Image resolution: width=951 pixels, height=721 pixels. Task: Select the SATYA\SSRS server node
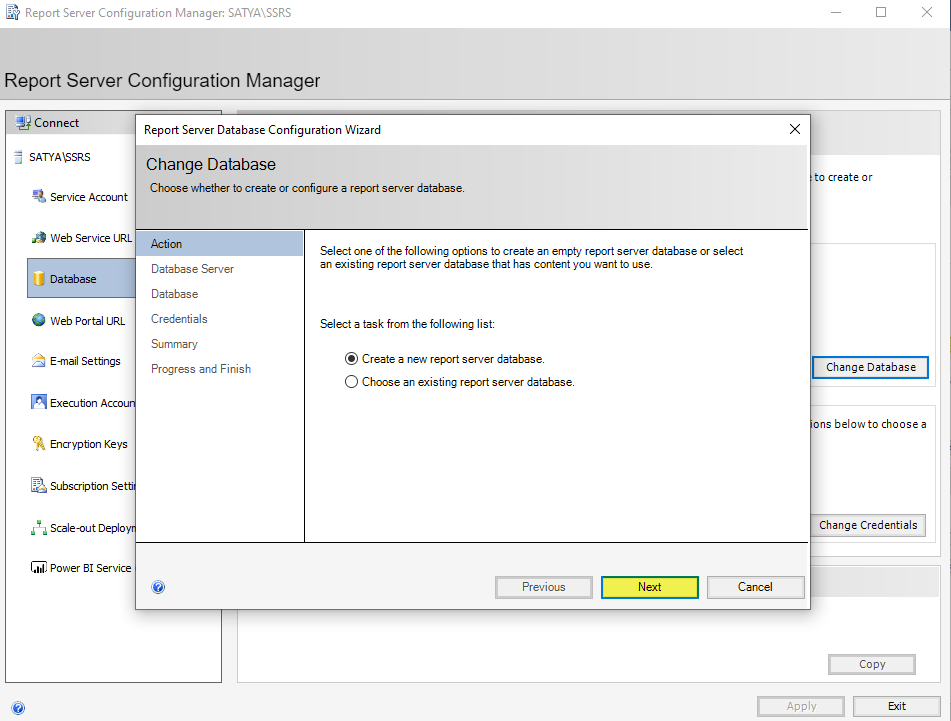coord(59,157)
